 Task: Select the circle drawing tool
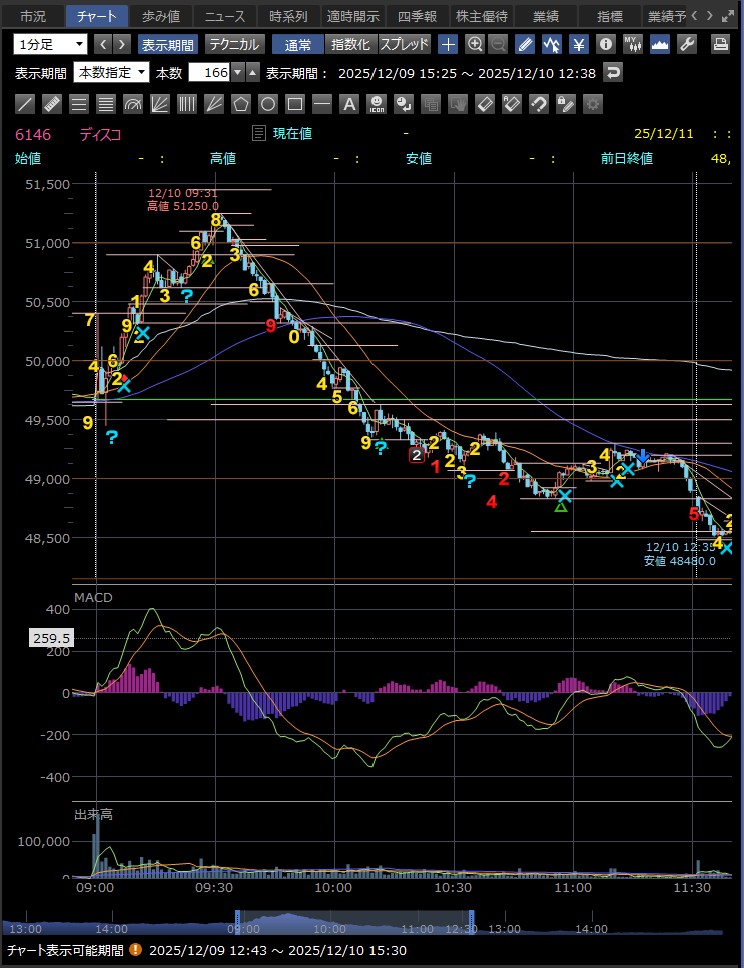tap(268, 103)
